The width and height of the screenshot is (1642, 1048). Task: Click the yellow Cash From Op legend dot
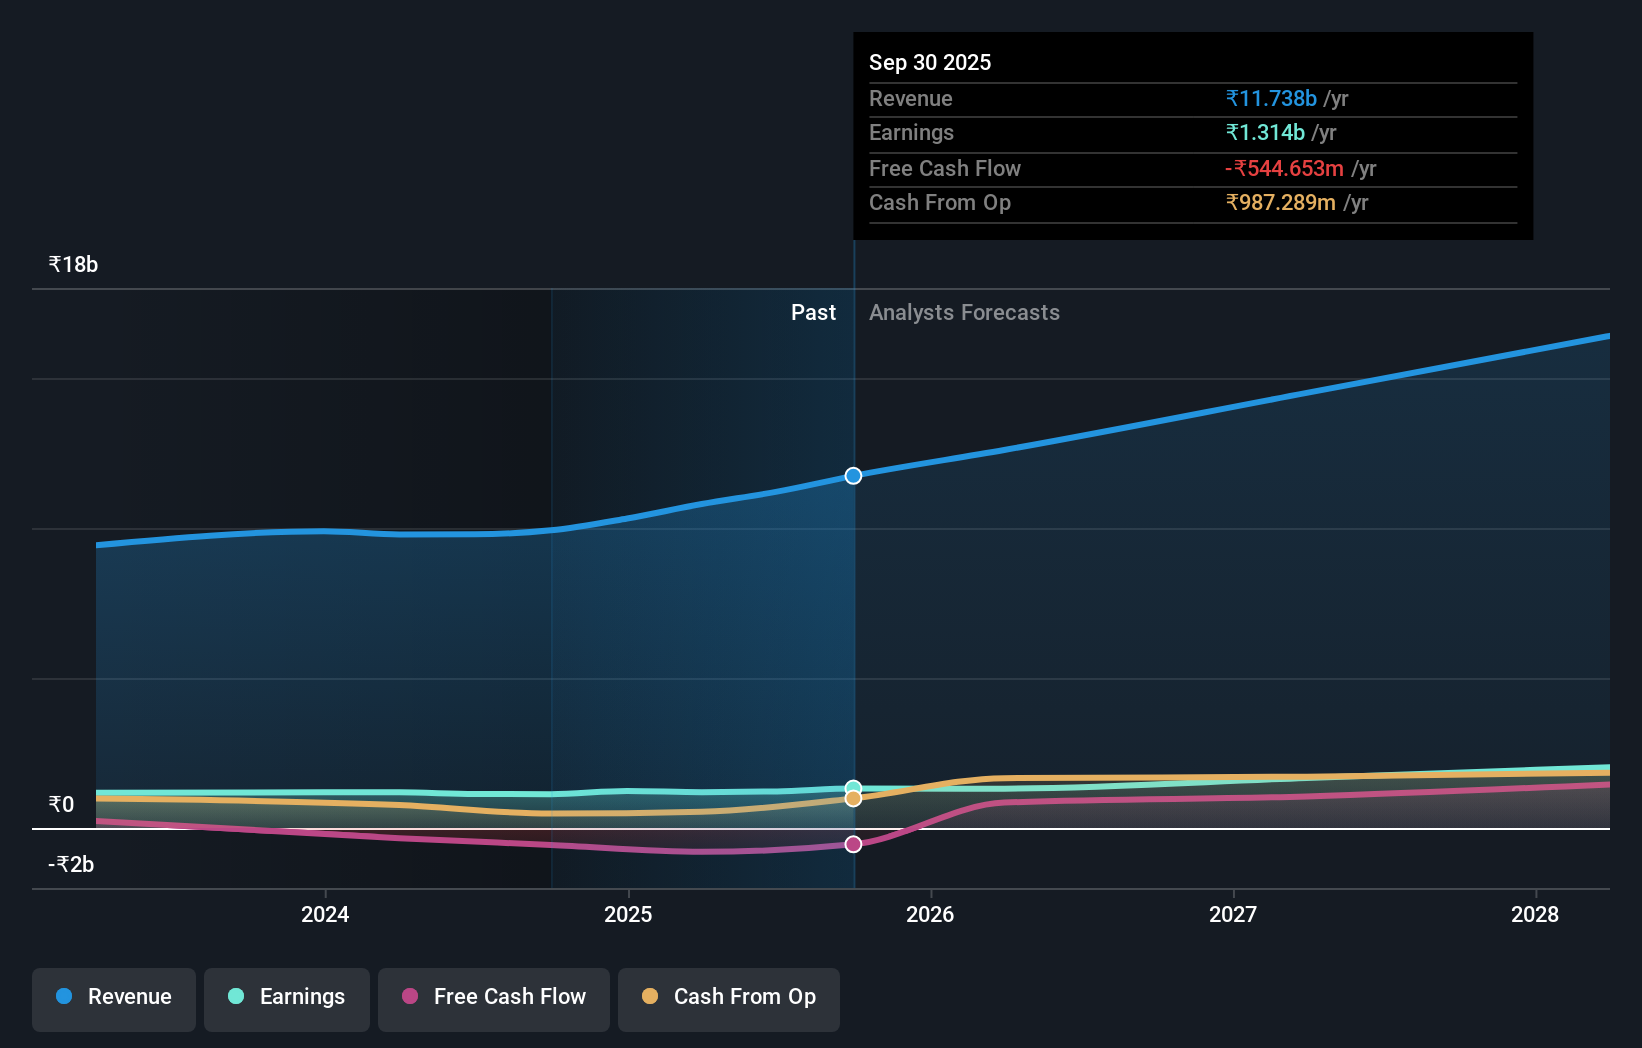pyautogui.click(x=650, y=997)
